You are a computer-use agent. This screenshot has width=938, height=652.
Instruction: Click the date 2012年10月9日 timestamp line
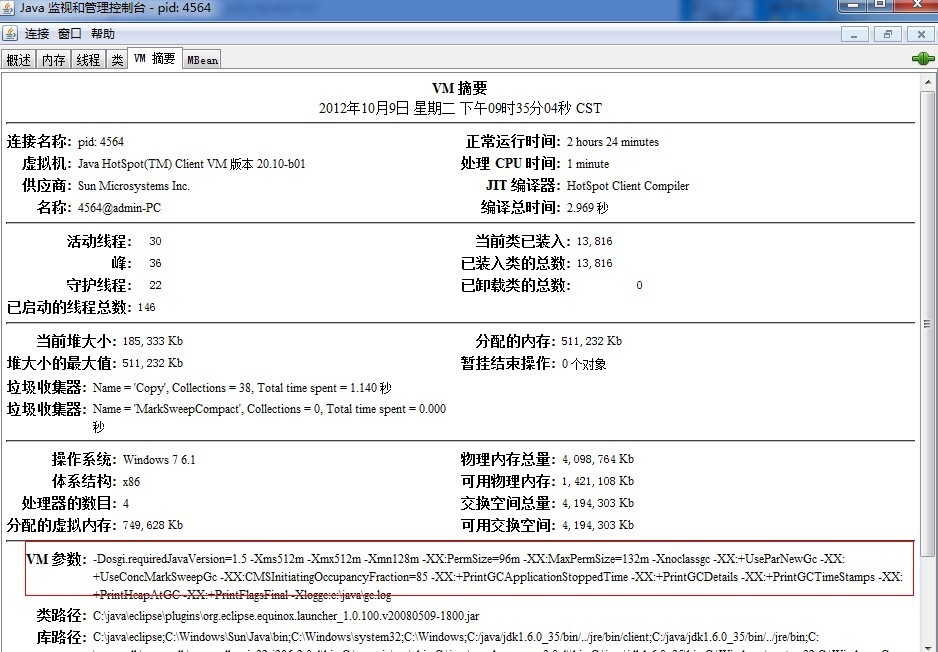[x=460, y=108]
